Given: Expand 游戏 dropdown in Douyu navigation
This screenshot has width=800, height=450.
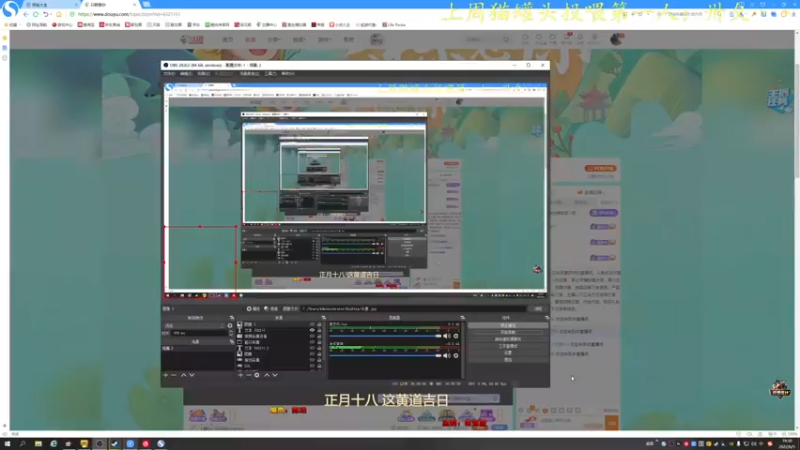Looking at the screenshot, I should 324,40.
